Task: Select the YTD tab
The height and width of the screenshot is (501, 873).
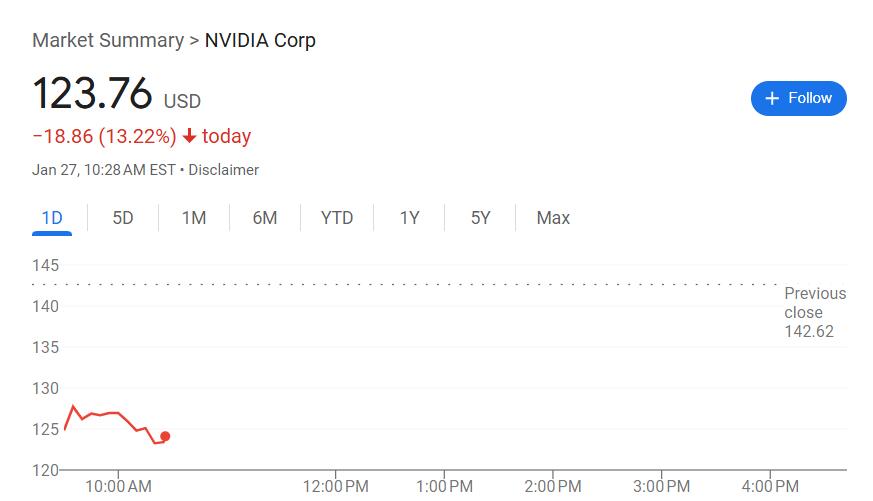Action: click(x=337, y=218)
